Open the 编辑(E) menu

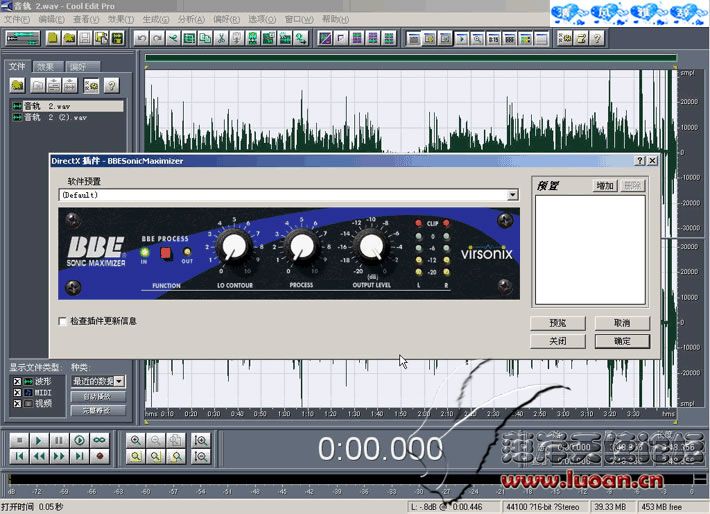pyautogui.click(x=51, y=19)
